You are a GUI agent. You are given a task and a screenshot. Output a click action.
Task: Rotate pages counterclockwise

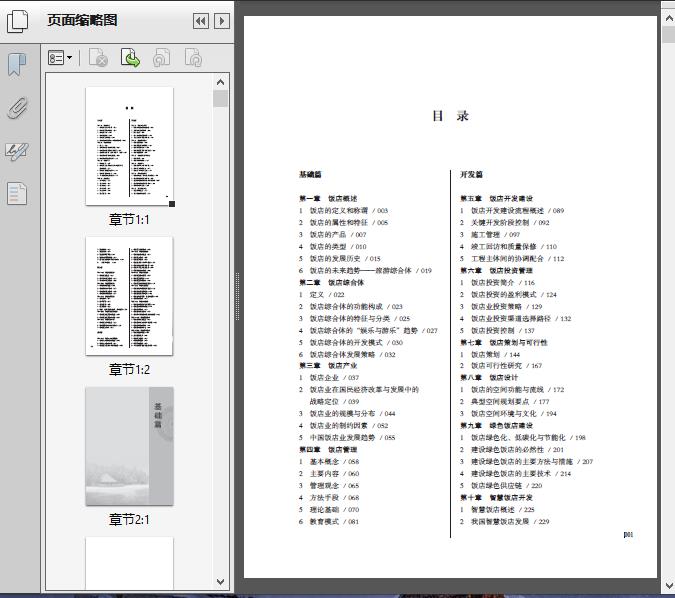point(161,59)
